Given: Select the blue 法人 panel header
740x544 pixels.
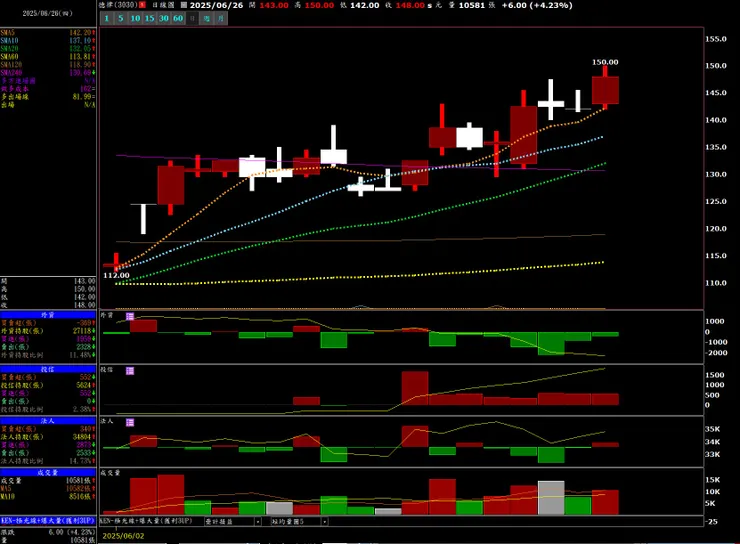Looking at the screenshot, I should pyautogui.click(x=48, y=420).
